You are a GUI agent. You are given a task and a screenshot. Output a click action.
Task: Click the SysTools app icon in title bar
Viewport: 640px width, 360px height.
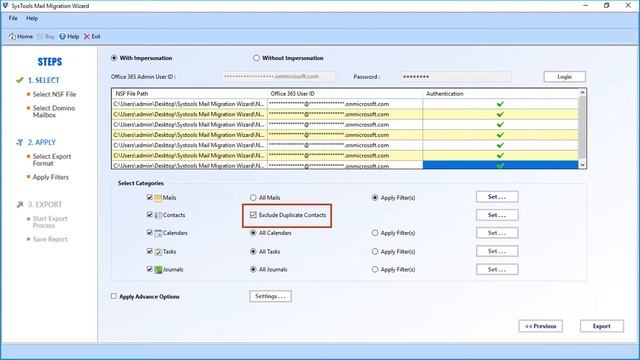pyautogui.click(x=5, y=5)
